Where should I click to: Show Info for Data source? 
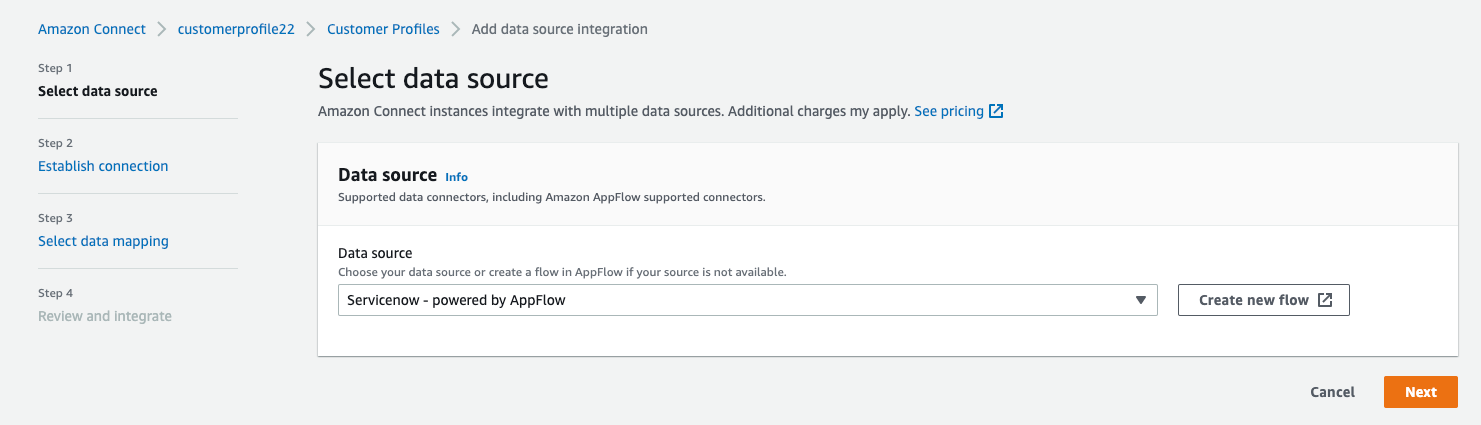456,177
